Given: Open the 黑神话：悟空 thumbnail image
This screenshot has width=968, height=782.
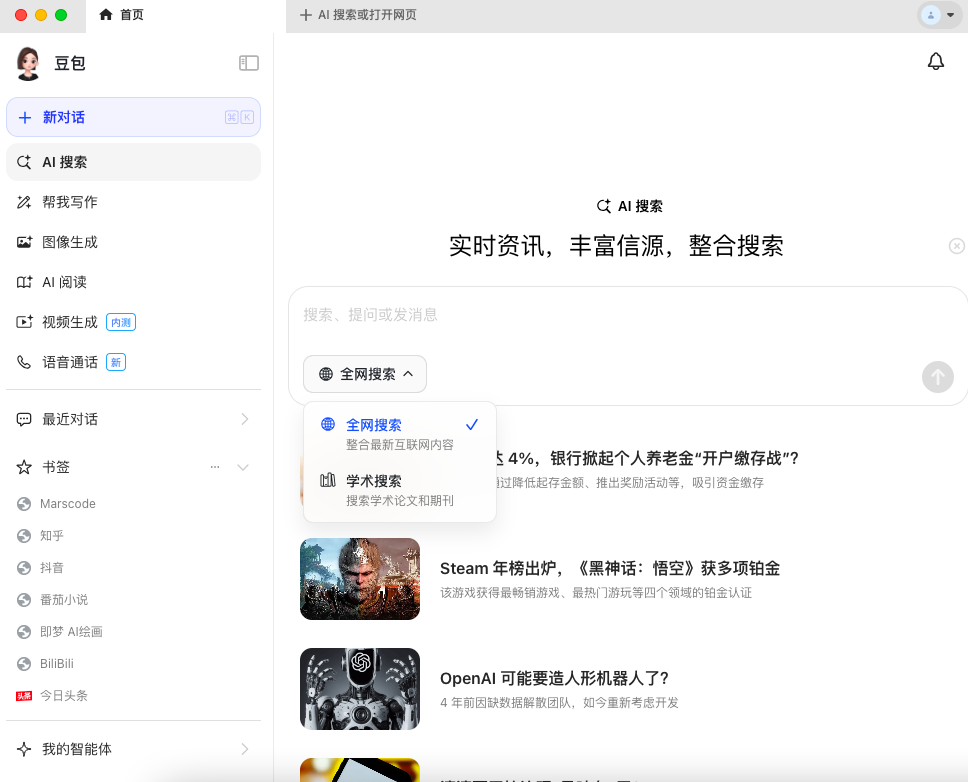Looking at the screenshot, I should pyautogui.click(x=360, y=579).
